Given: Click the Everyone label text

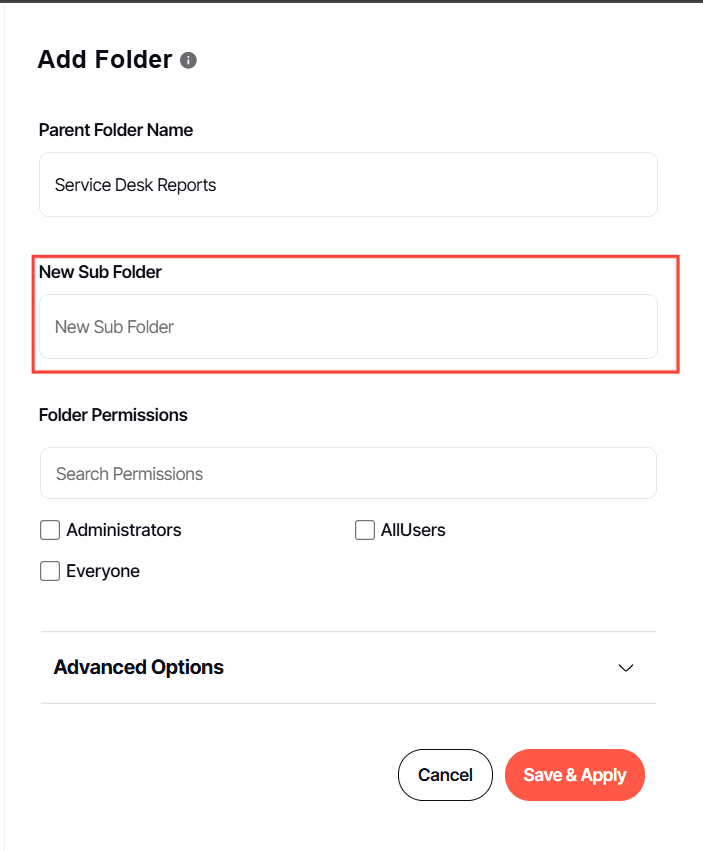Looking at the screenshot, I should tap(103, 571).
